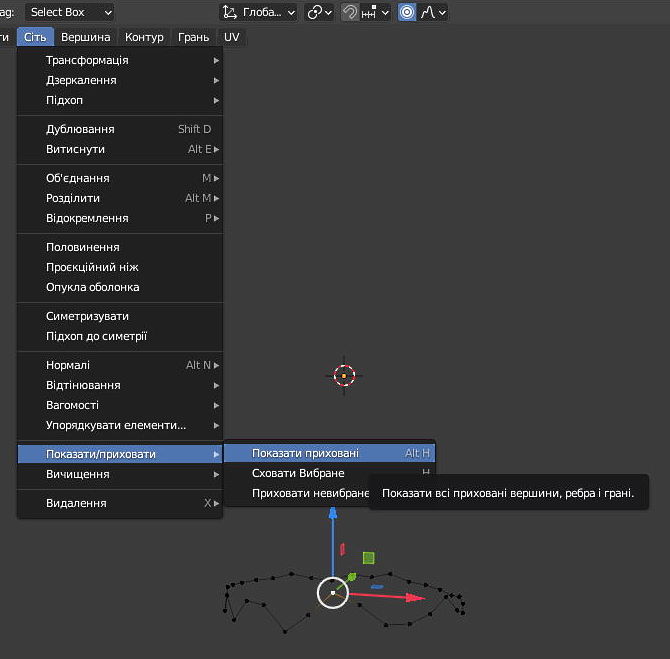This screenshot has height=659, width=670.
Task: Open the Показати/приховати submenu
Action: [x=120, y=454]
